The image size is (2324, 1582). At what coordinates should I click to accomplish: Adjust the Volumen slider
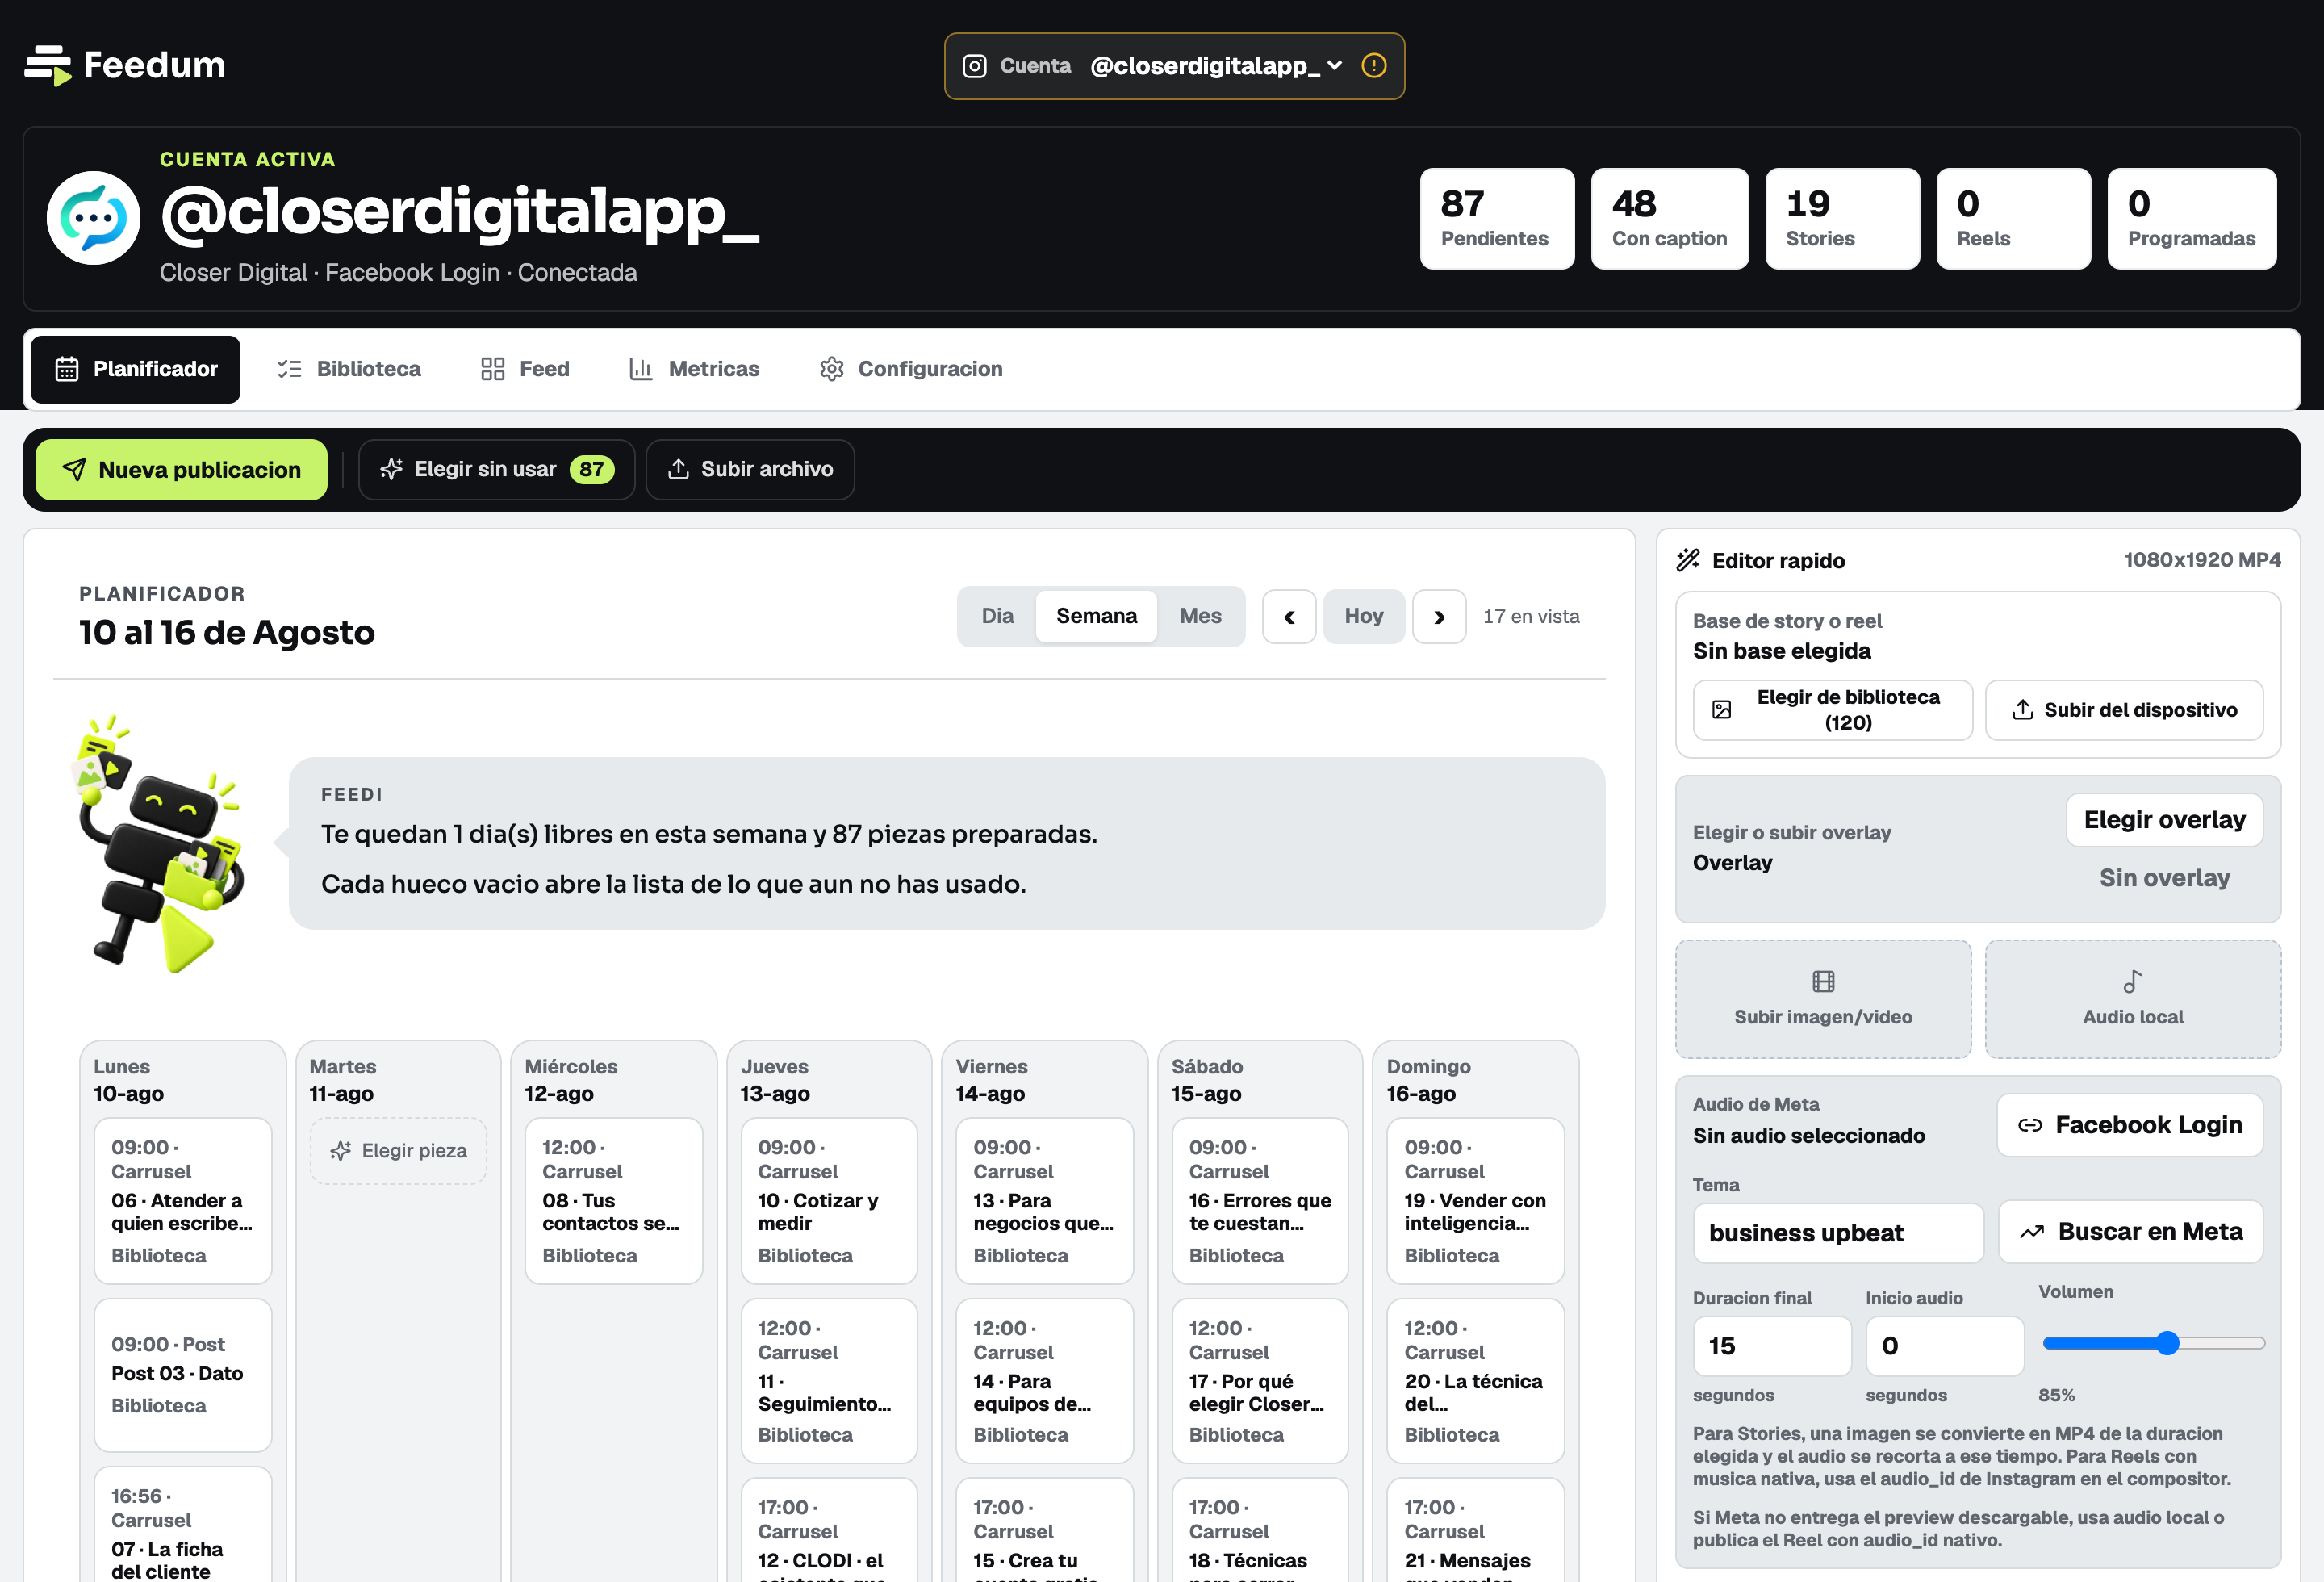tap(2153, 1343)
